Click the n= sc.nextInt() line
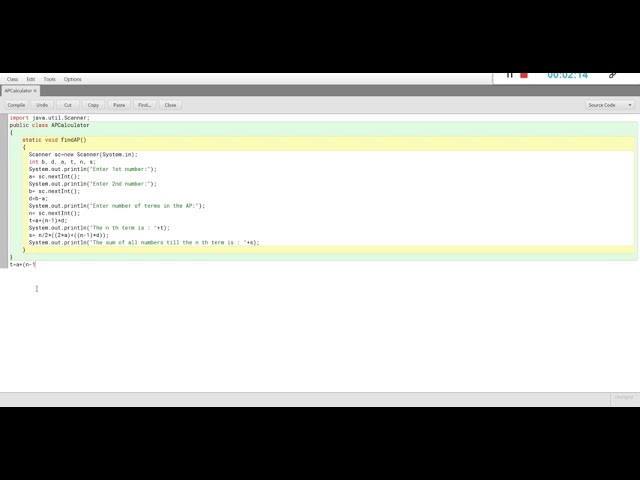This screenshot has width=640, height=480. pyautogui.click(x=54, y=213)
